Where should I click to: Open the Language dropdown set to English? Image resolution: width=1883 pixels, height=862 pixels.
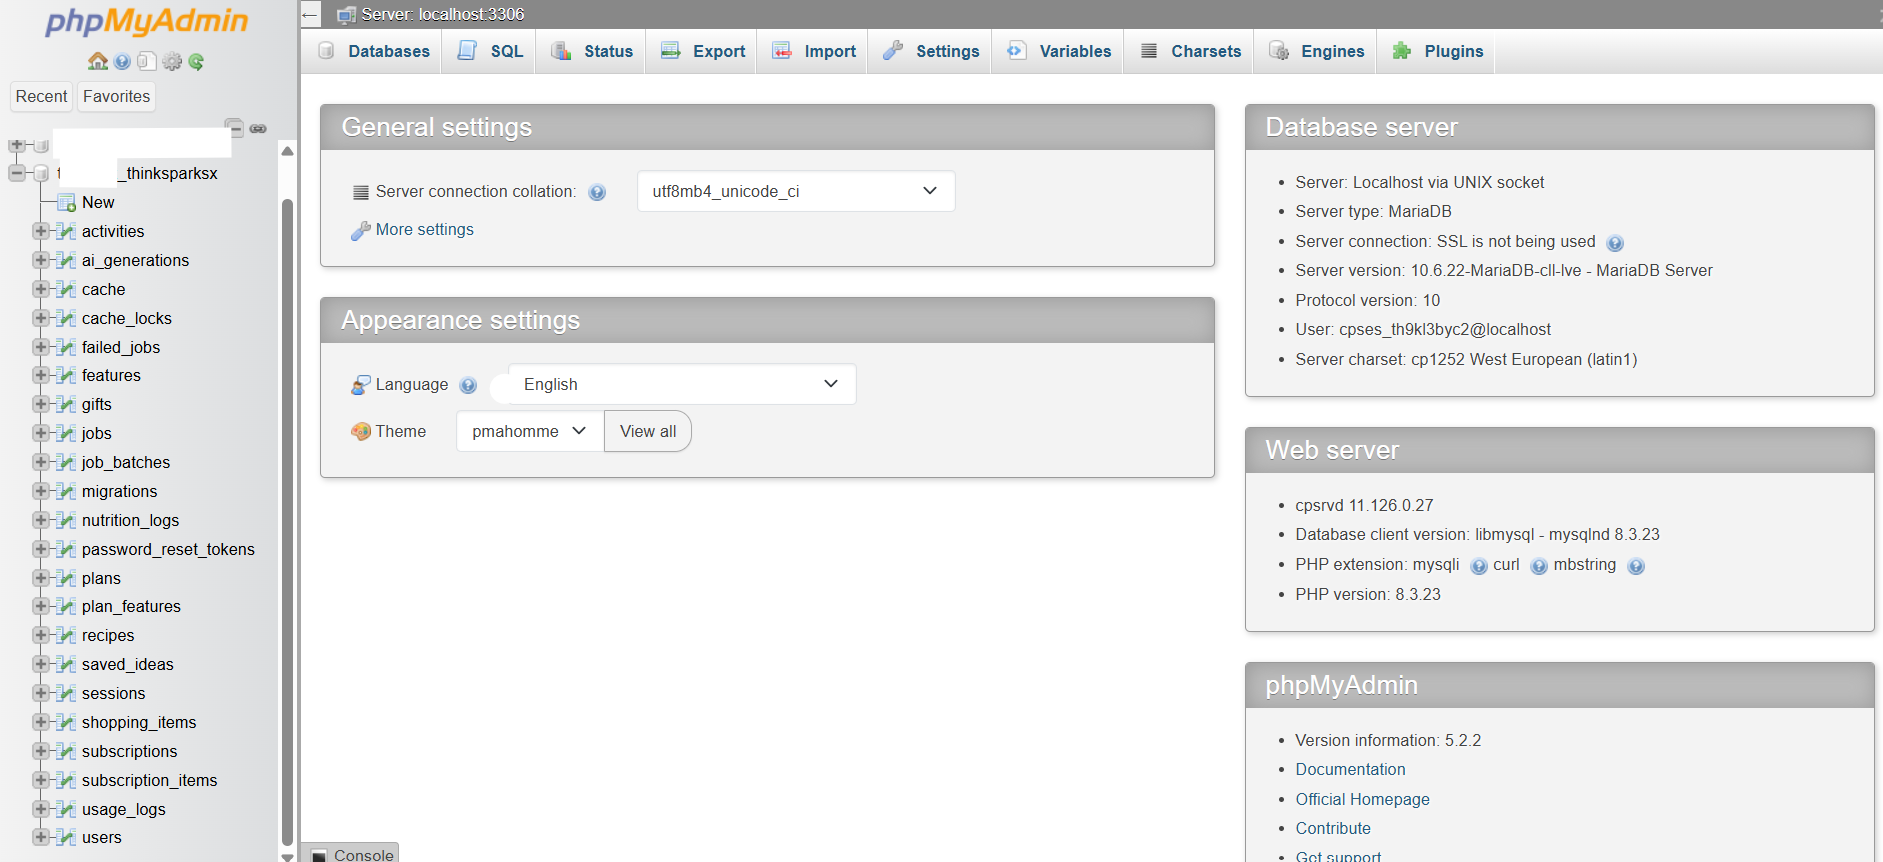(x=682, y=384)
